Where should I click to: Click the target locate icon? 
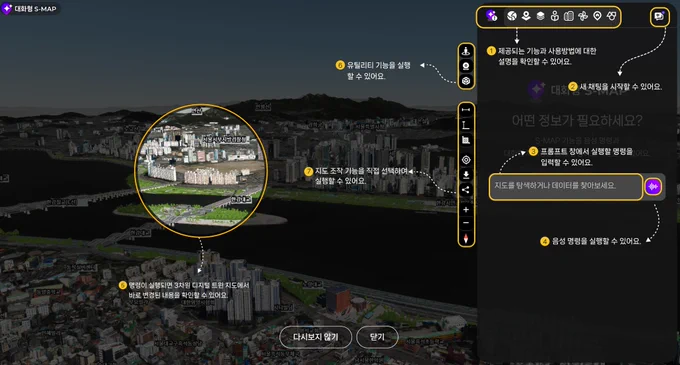466,160
